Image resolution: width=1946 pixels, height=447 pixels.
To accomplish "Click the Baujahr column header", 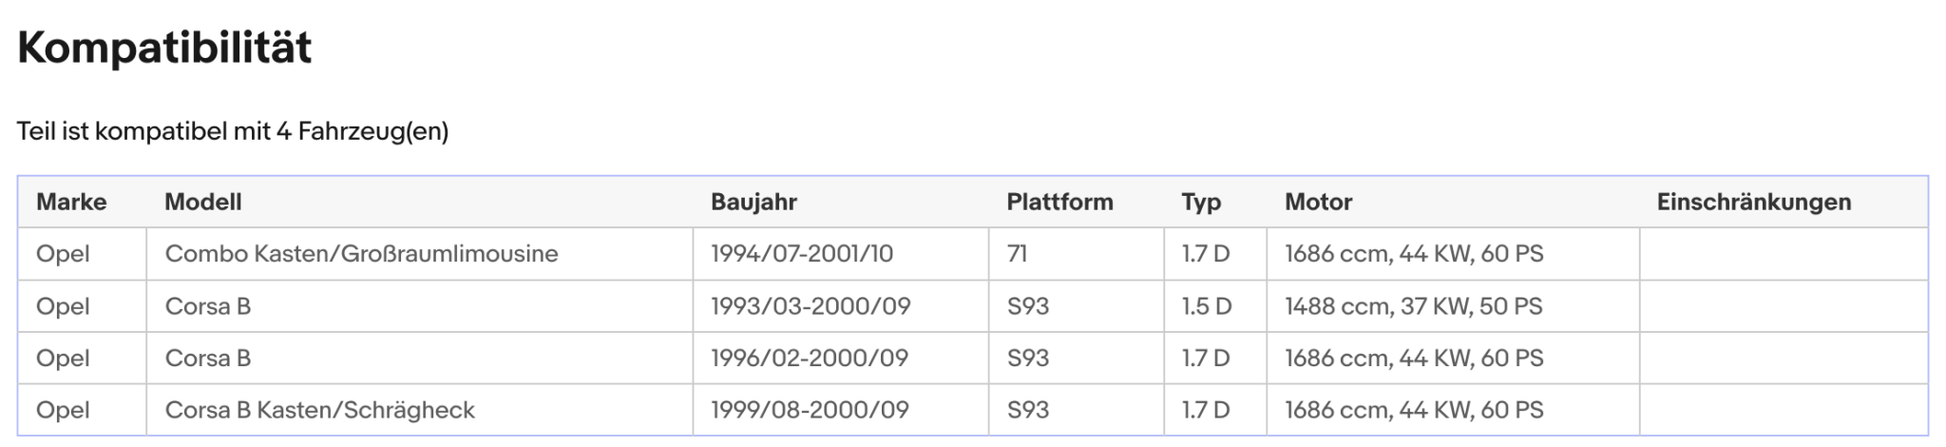I will [753, 202].
